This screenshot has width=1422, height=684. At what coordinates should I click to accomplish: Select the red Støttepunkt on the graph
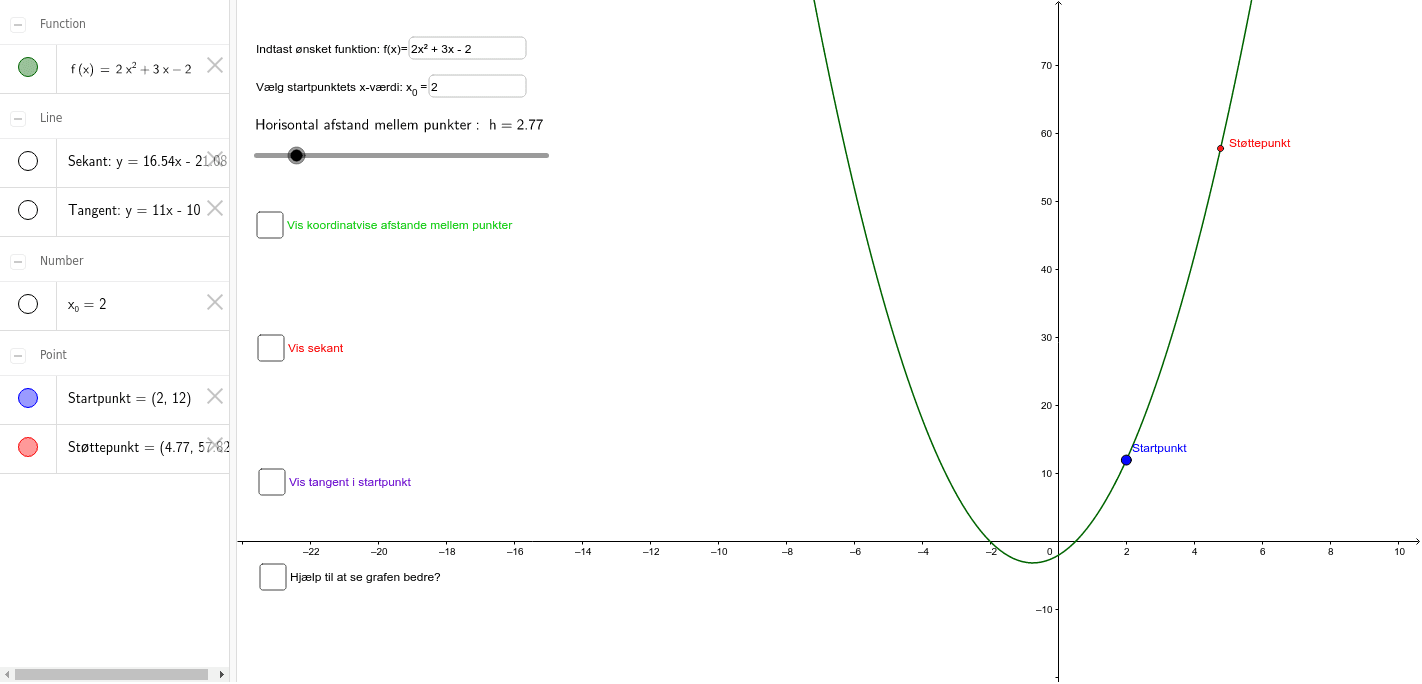coord(1220,148)
